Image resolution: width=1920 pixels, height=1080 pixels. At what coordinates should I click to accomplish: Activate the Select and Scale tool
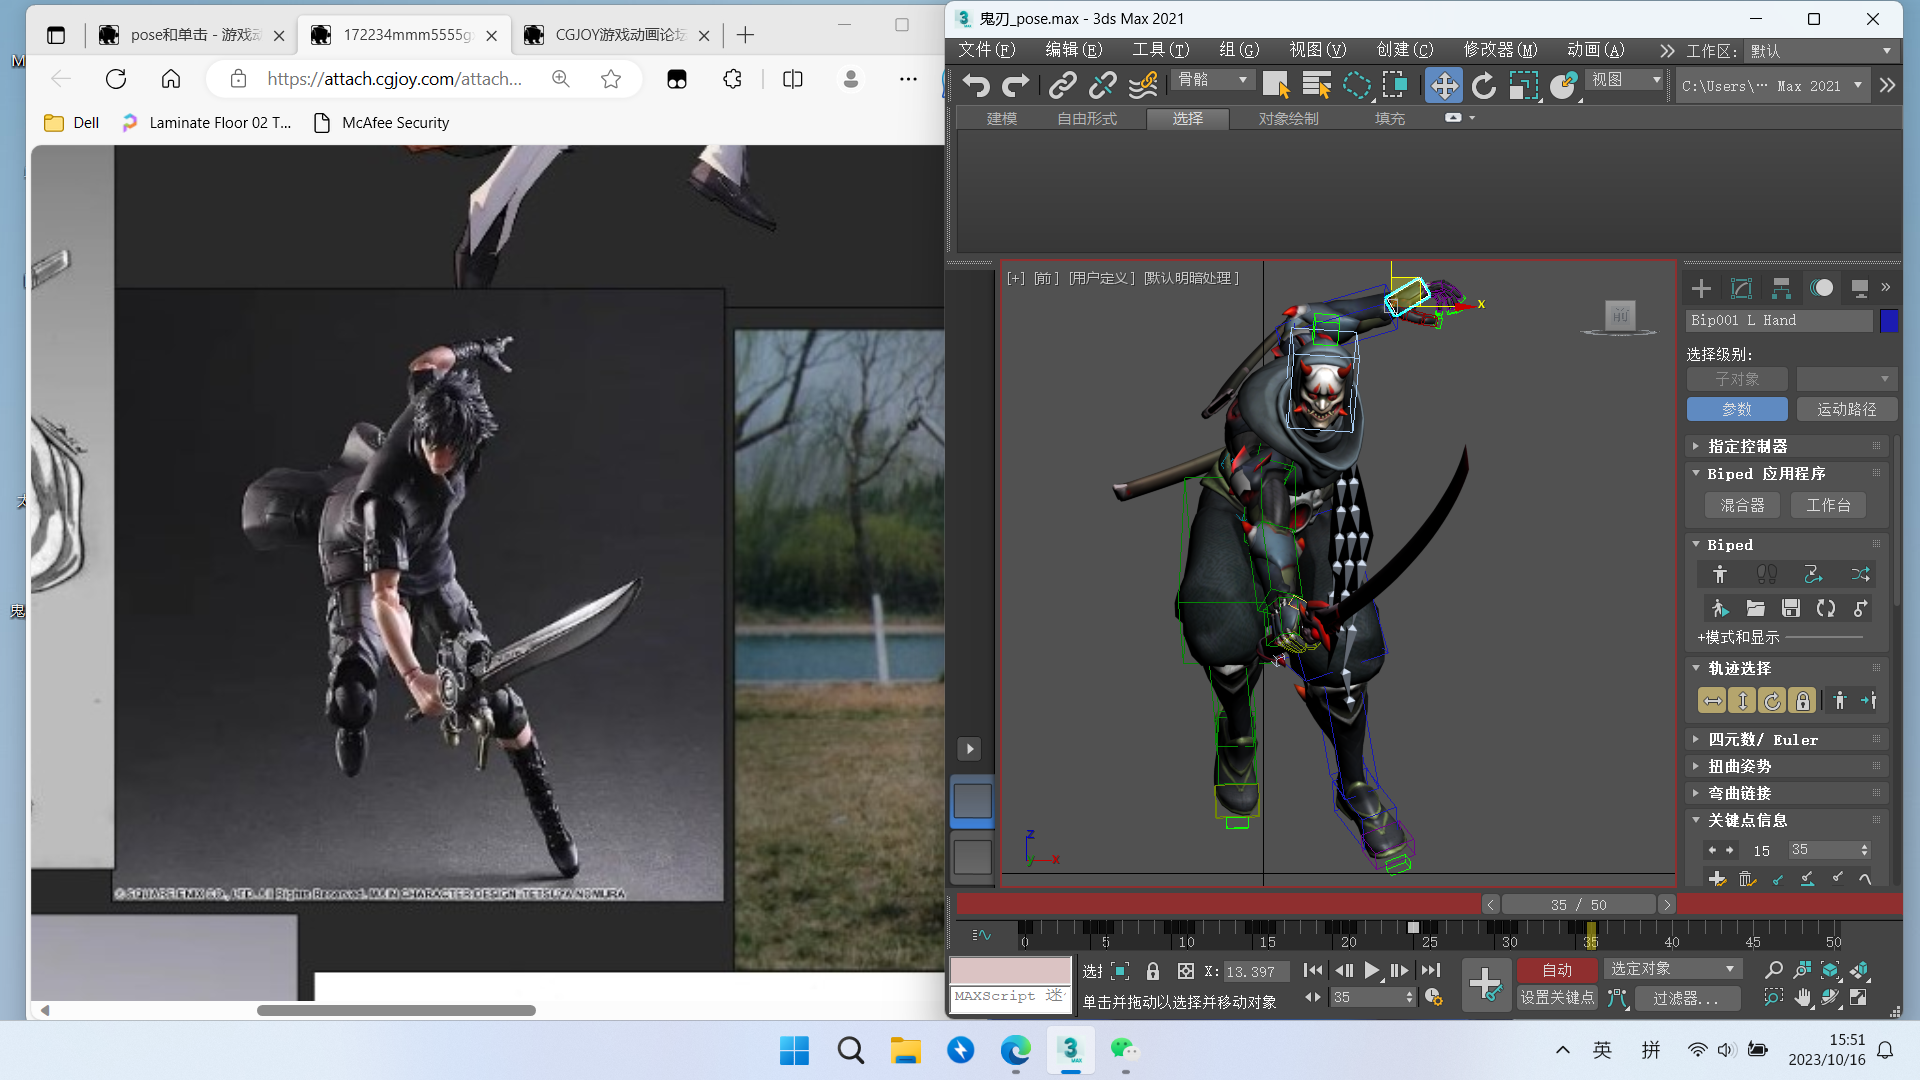coord(1523,86)
